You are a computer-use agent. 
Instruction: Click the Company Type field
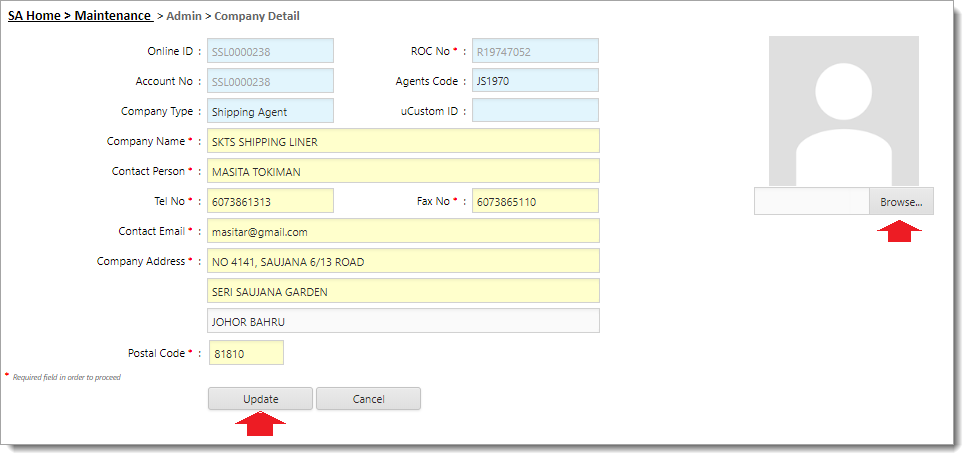270,112
